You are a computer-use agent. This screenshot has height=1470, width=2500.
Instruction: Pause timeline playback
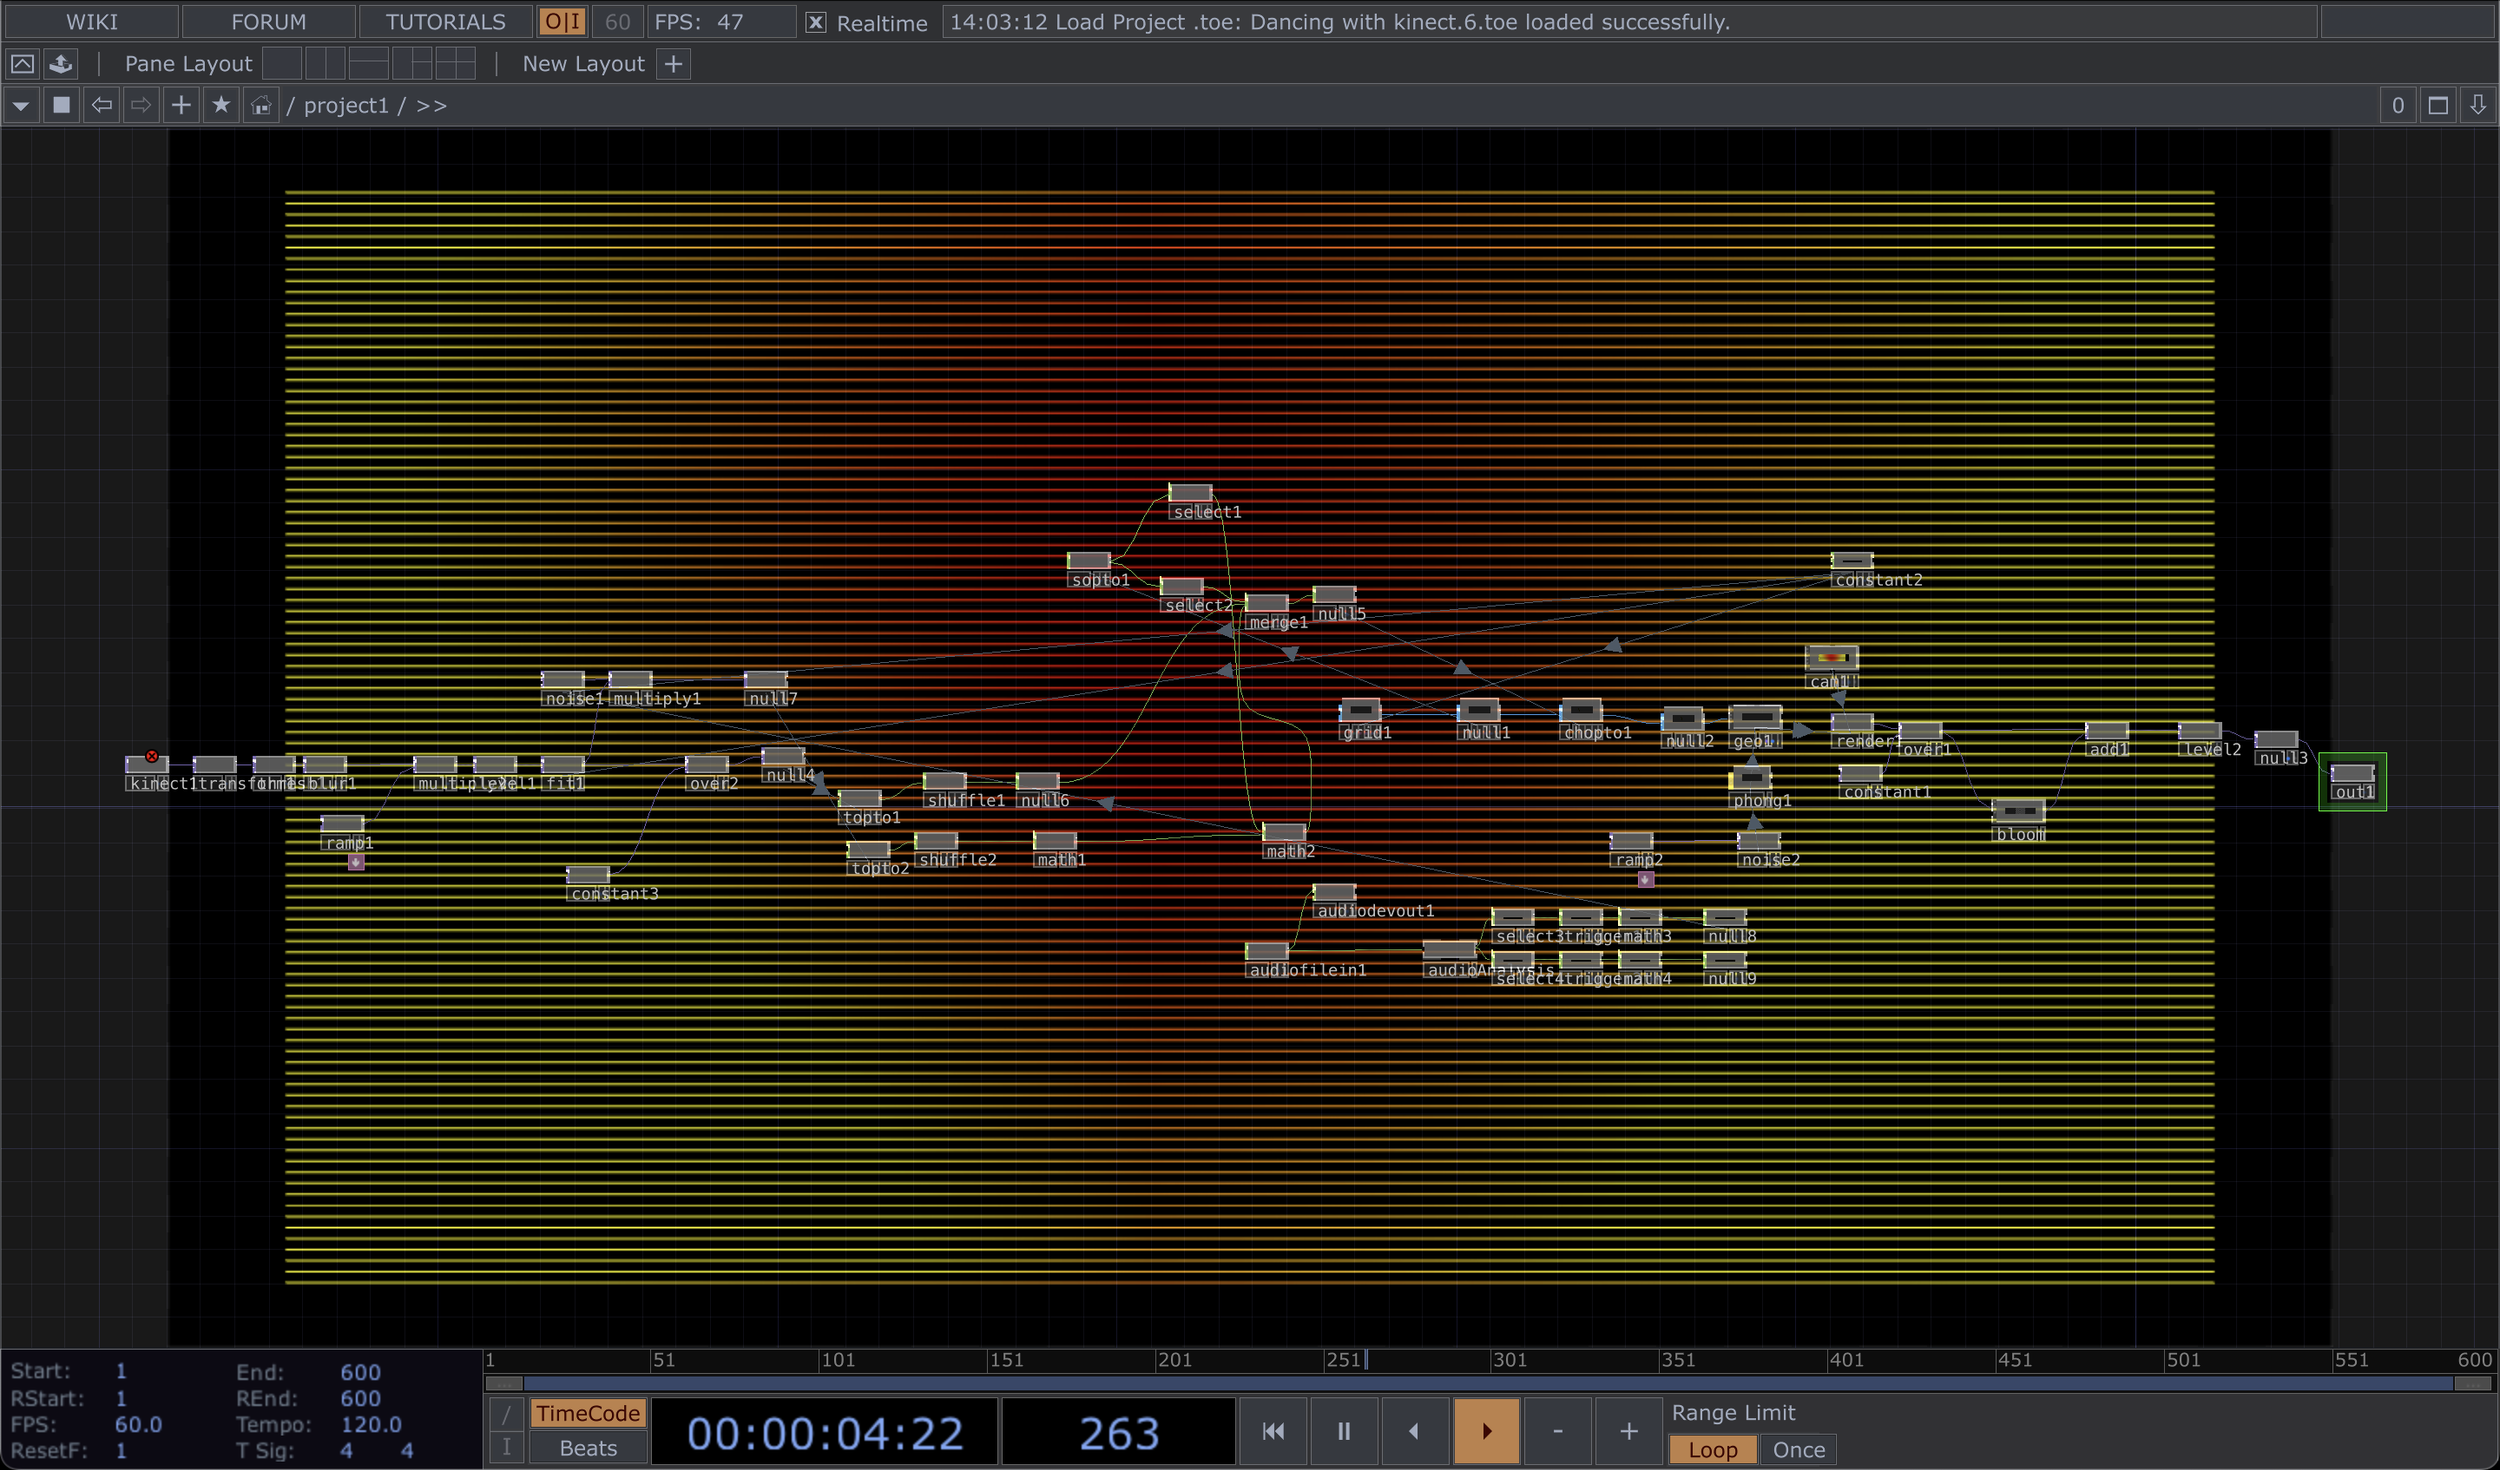pos(1344,1431)
